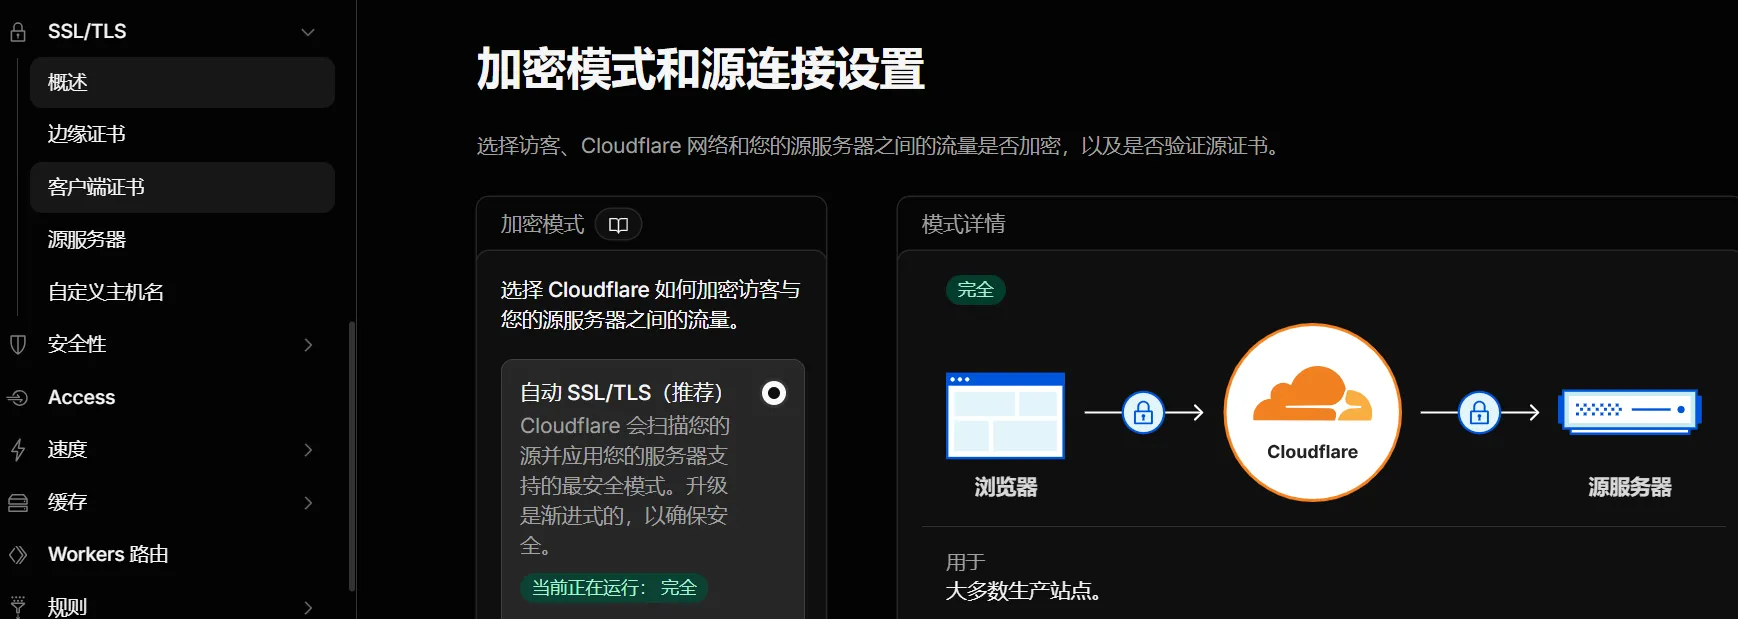Open the SSL/TLS menu label
The height and width of the screenshot is (619, 1738).
pyautogui.click(x=87, y=32)
